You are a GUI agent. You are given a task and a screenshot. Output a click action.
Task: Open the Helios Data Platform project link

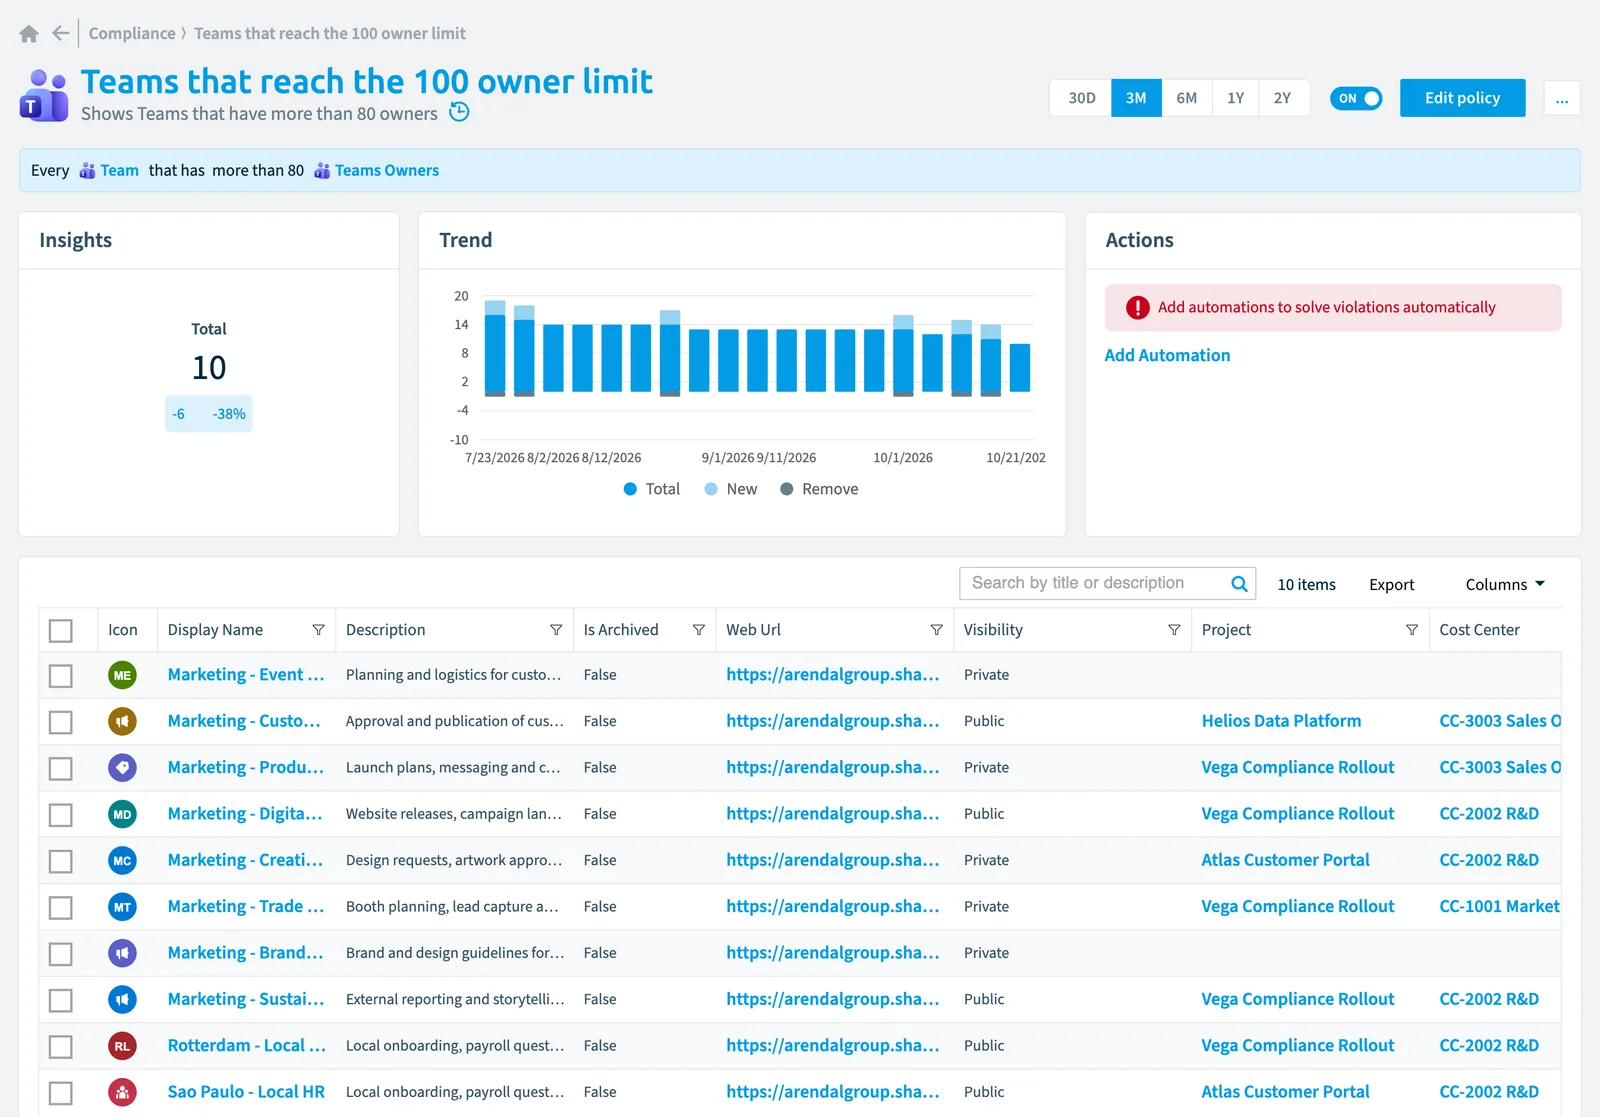click(1281, 721)
